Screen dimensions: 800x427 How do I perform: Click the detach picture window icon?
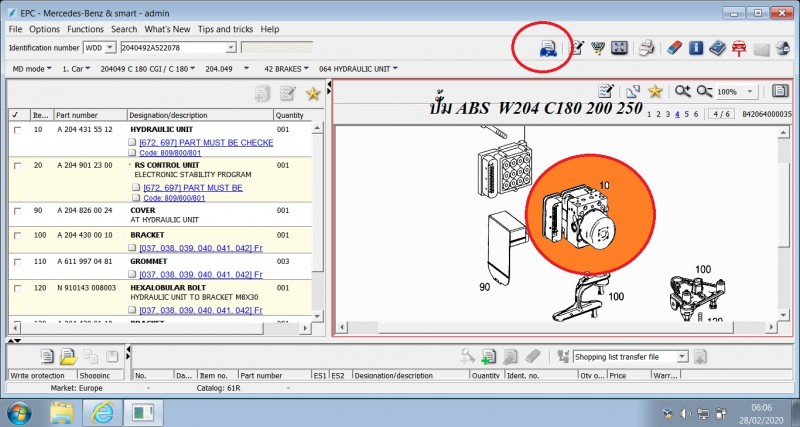point(633,92)
